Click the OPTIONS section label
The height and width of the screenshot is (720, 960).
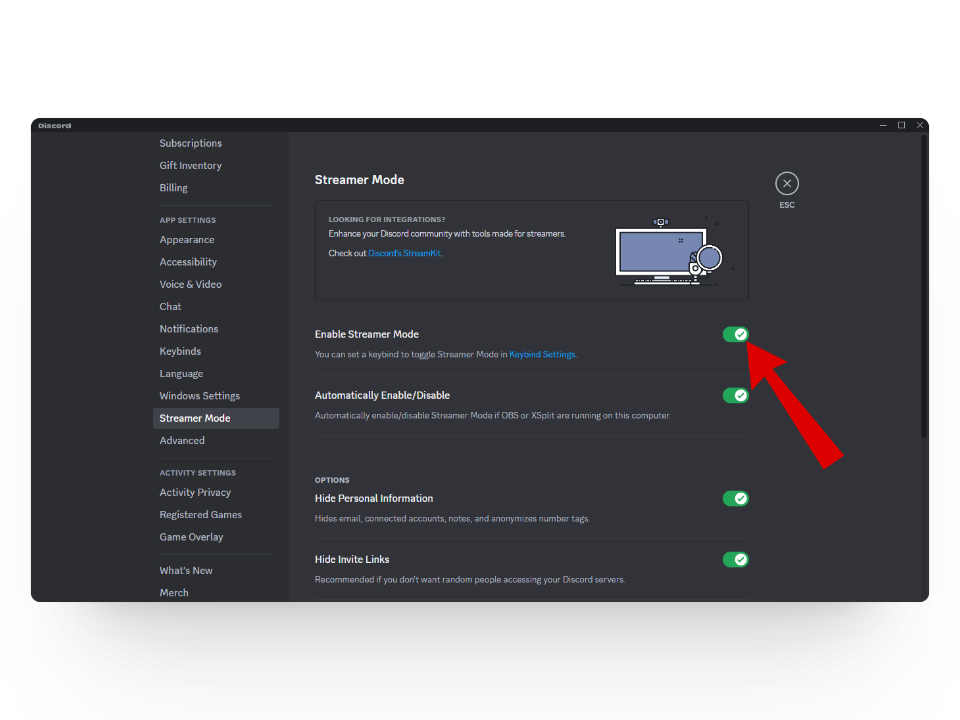(332, 480)
